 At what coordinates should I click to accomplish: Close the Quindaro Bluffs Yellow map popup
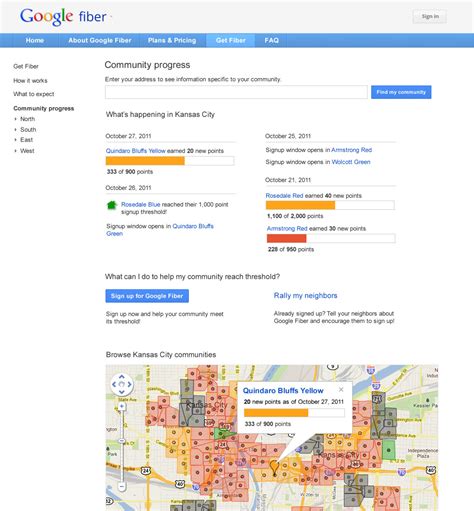click(x=341, y=389)
